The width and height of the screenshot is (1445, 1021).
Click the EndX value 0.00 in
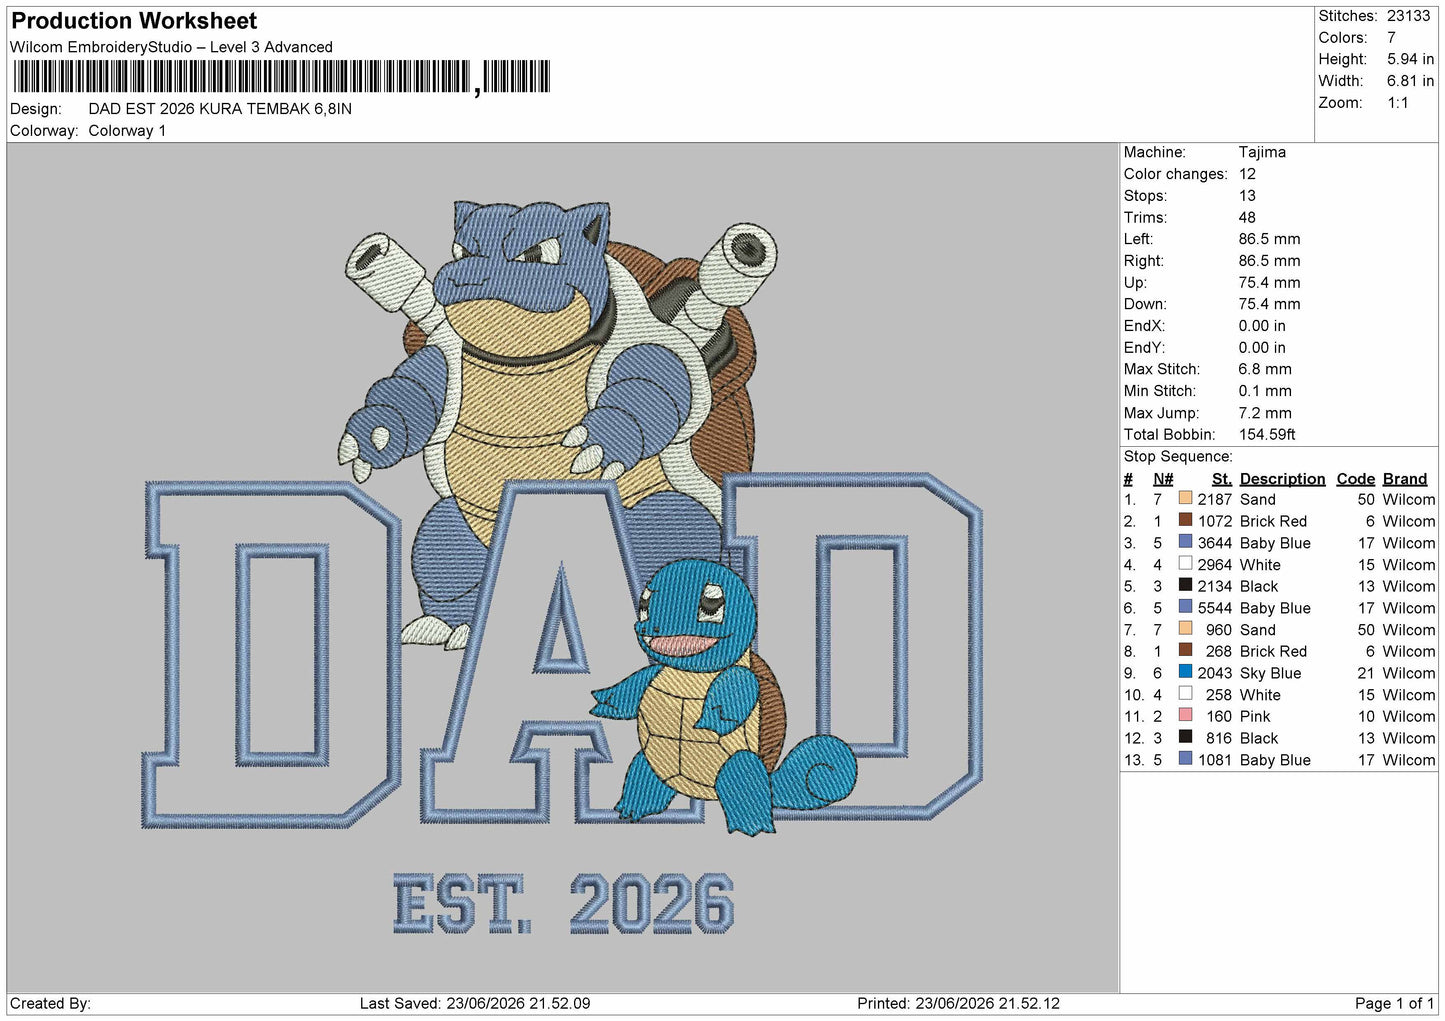(x=1262, y=326)
